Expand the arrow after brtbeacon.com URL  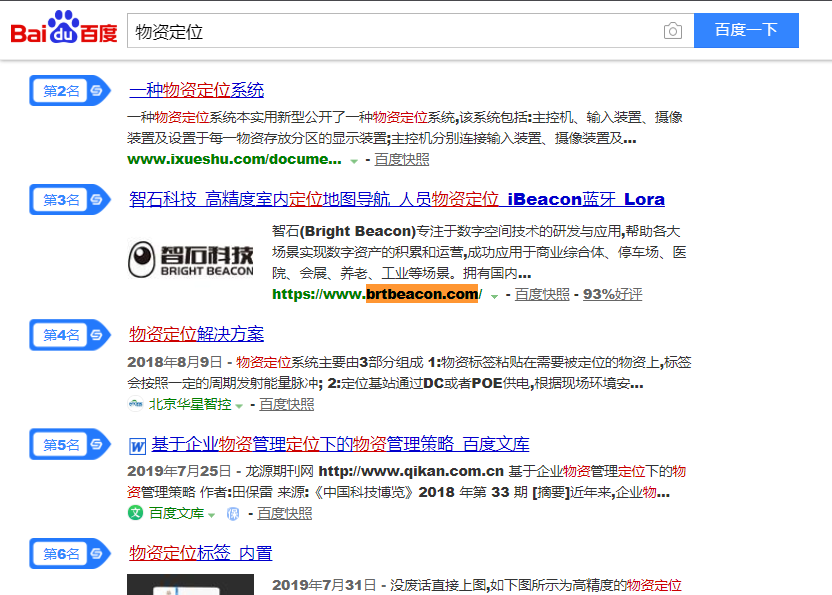494,296
